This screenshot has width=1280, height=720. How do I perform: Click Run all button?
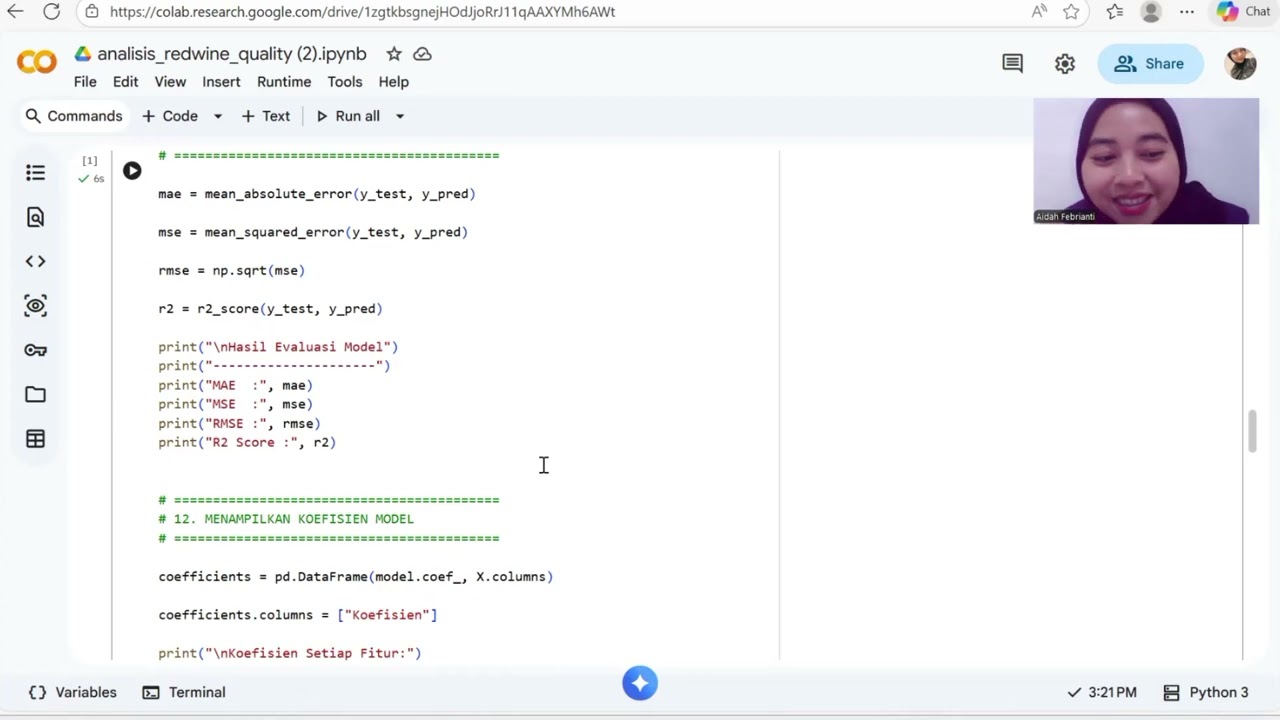click(x=347, y=116)
